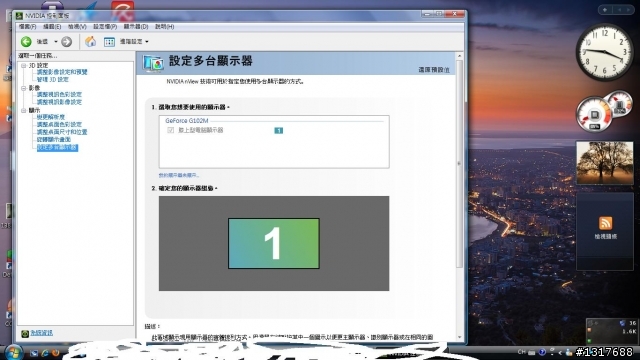The height and width of the screenshot is (360, 640).
Task: Click the RSS feed headlines gadget icon
Action: click(x=605, y=223)
